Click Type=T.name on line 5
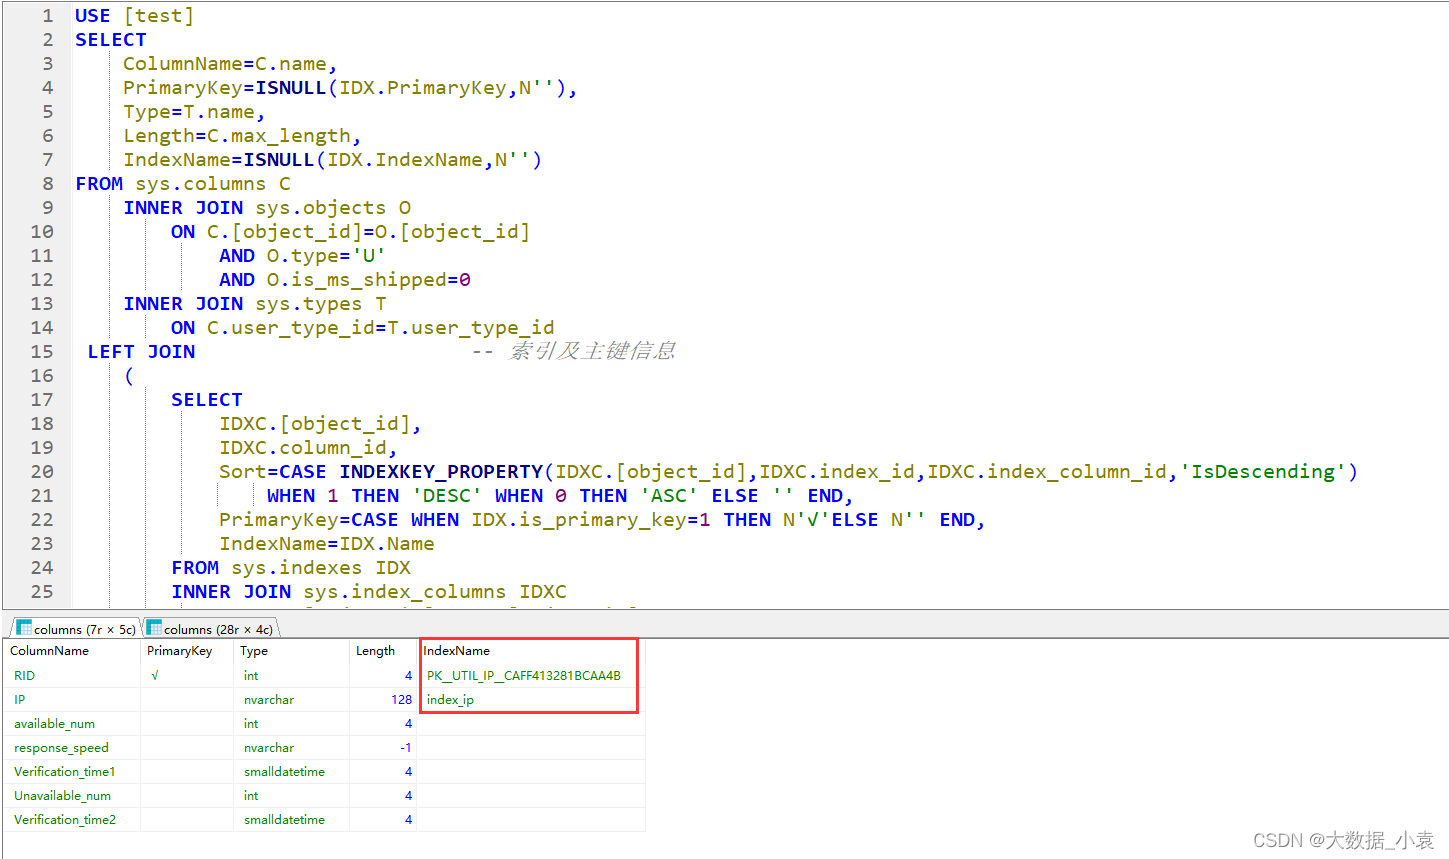 (x=194, y=112)
